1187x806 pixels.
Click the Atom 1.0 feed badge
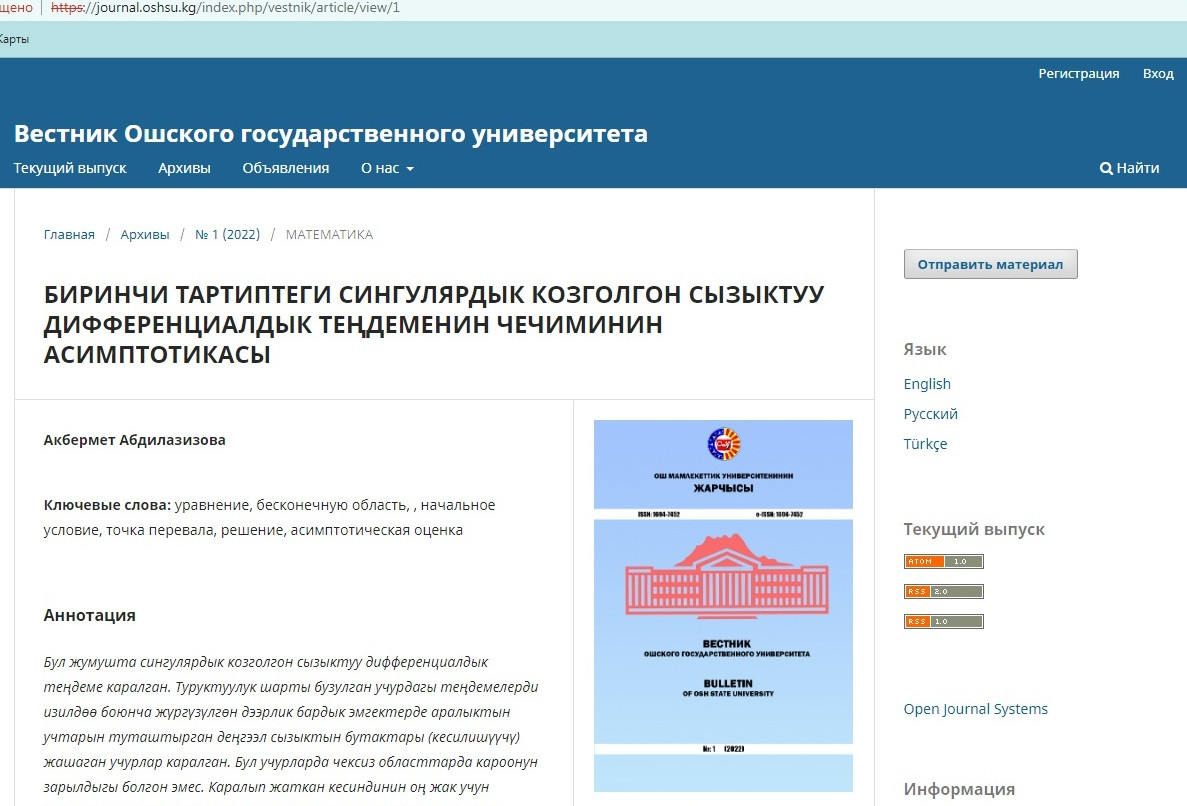coord(943,561)
